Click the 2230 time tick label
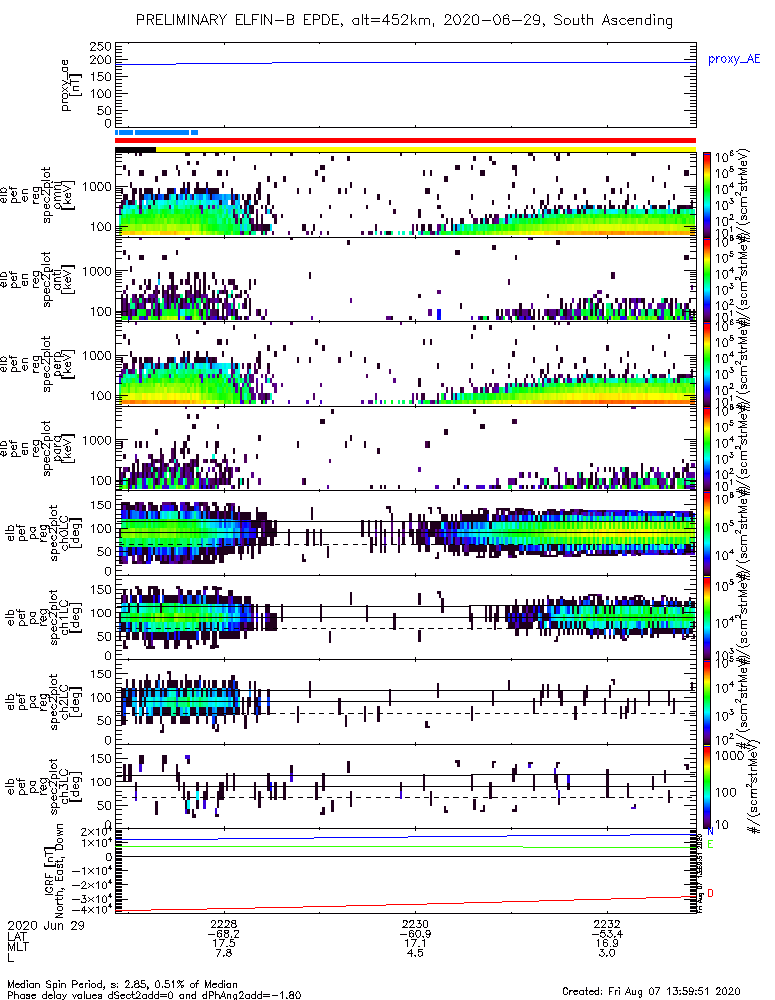 coord(415,924)
